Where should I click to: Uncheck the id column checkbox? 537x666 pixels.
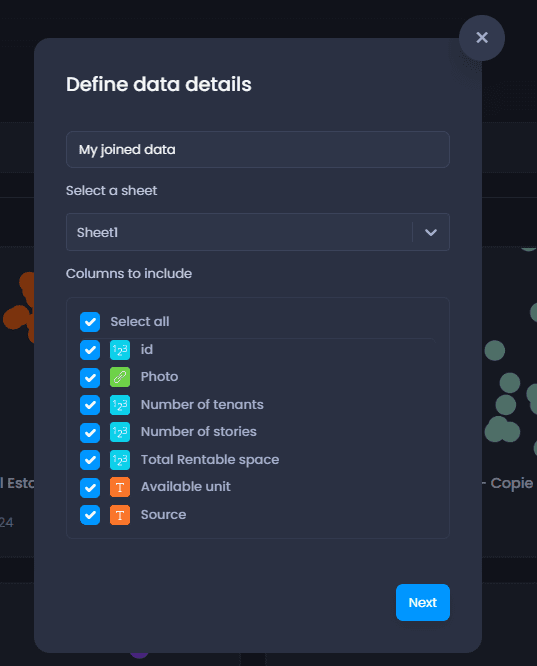(90, 350)
